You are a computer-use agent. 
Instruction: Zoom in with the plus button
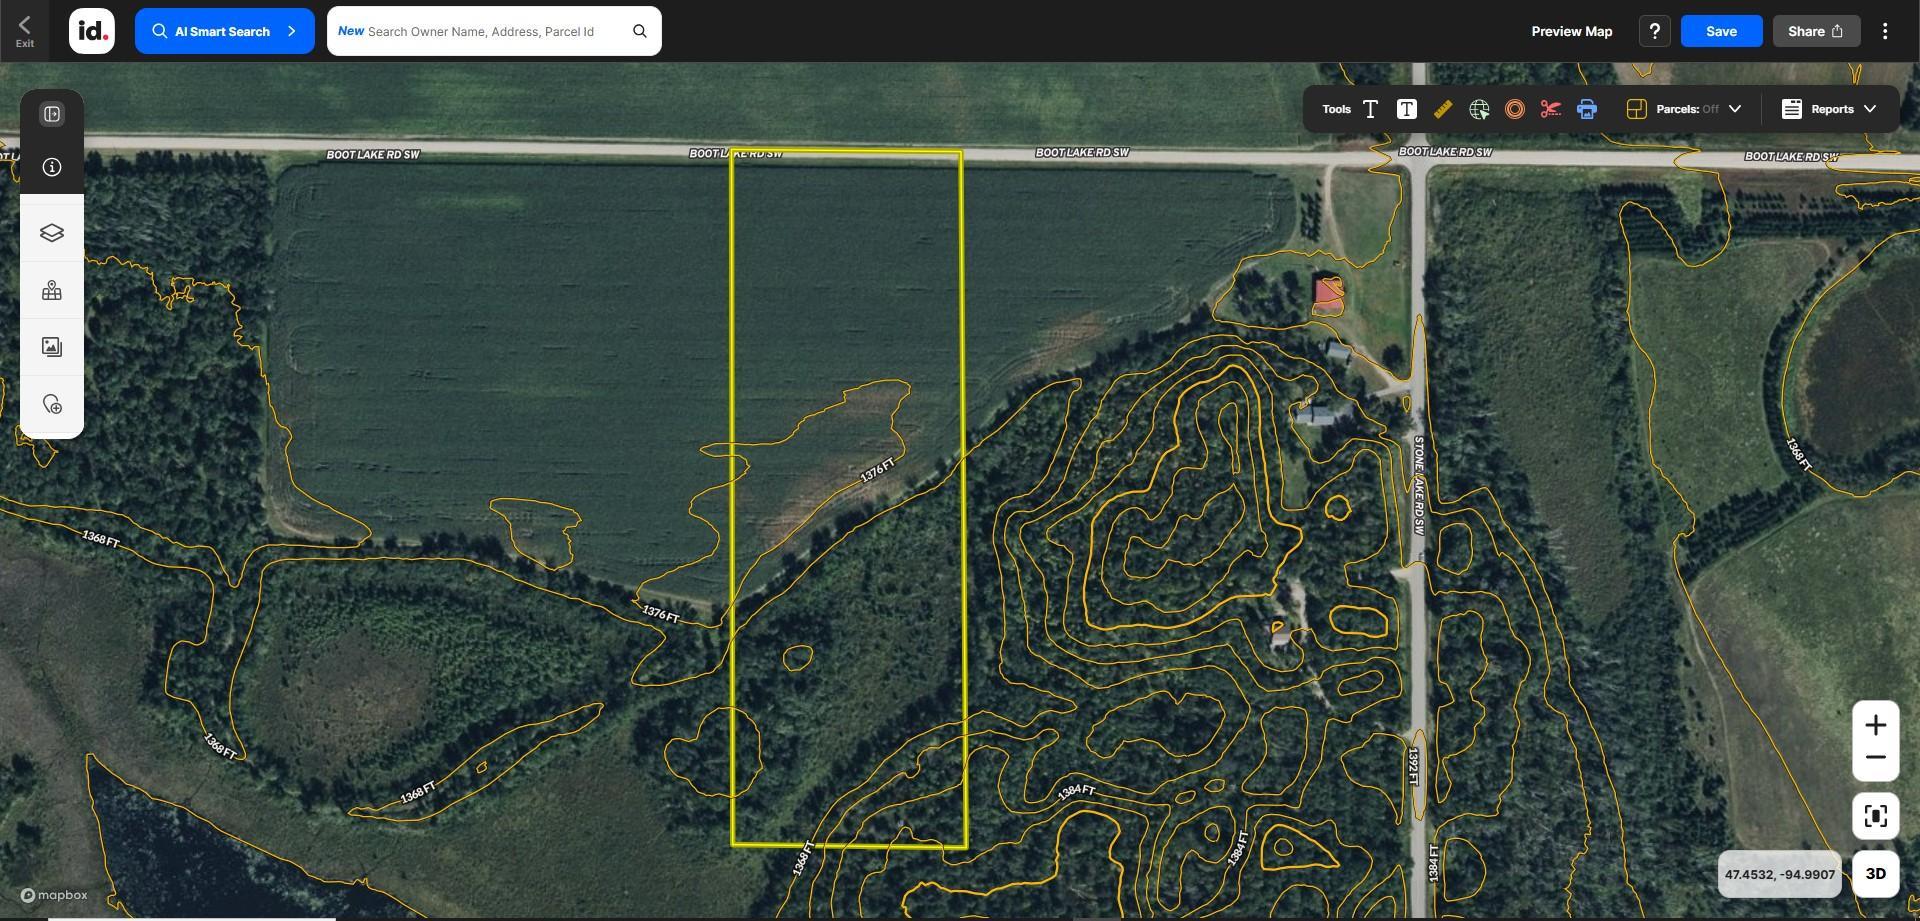pos(1876,725)
